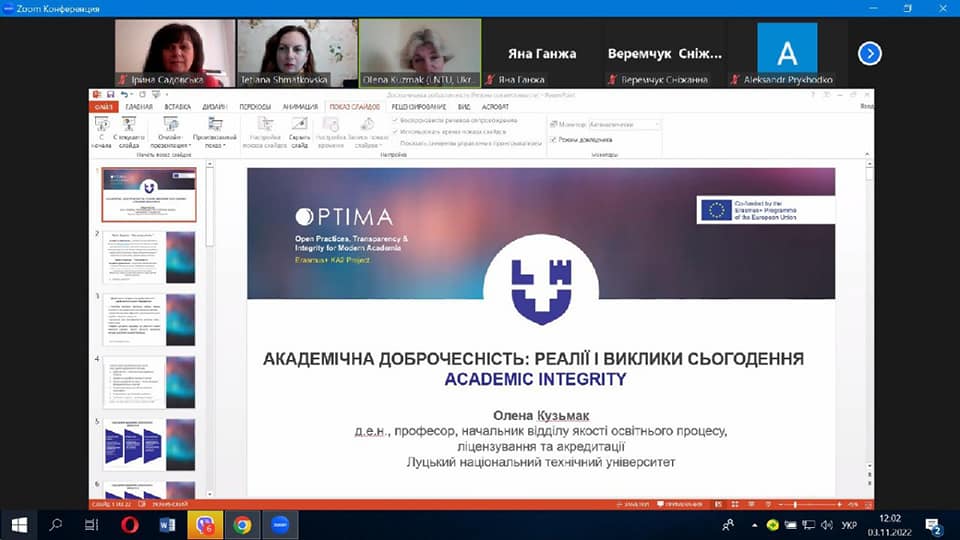Click Save icon in quick access toolbar
The image size is (960, 540).
[x=111, y=95]
